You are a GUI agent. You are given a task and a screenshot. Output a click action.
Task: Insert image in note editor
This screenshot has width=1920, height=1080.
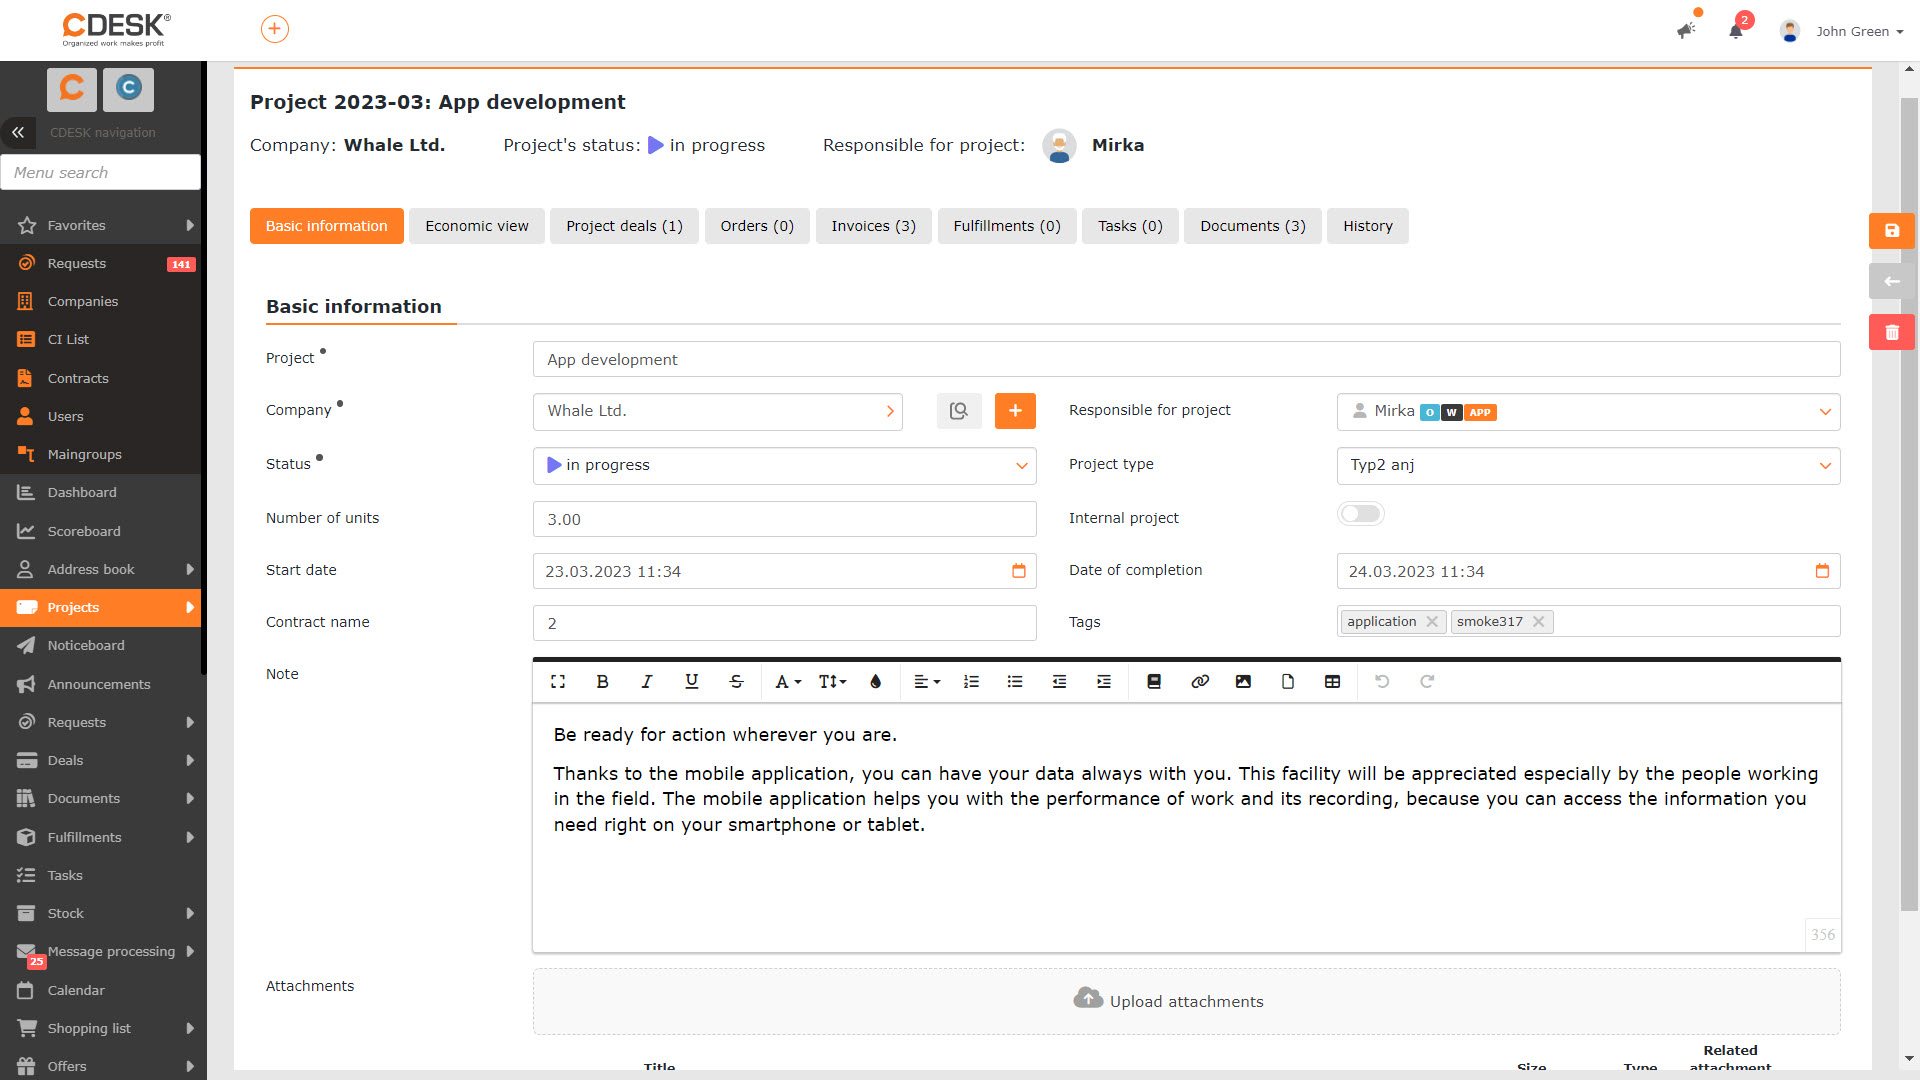(1243, 682)
